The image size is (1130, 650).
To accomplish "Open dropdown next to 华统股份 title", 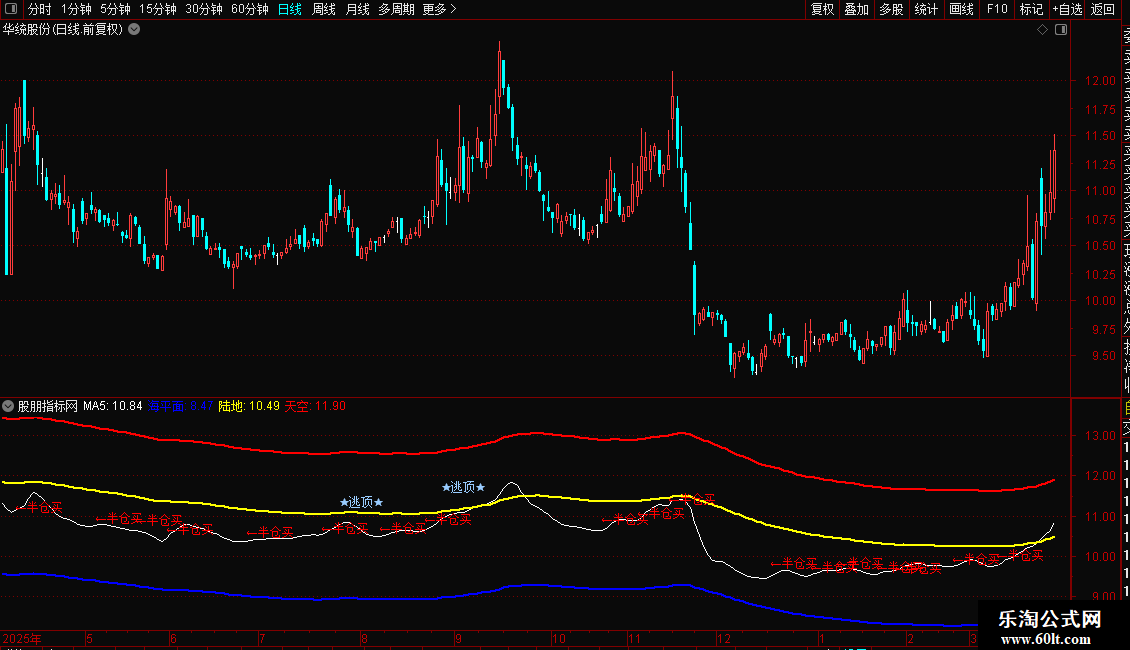I will click(x=134, y=30).
